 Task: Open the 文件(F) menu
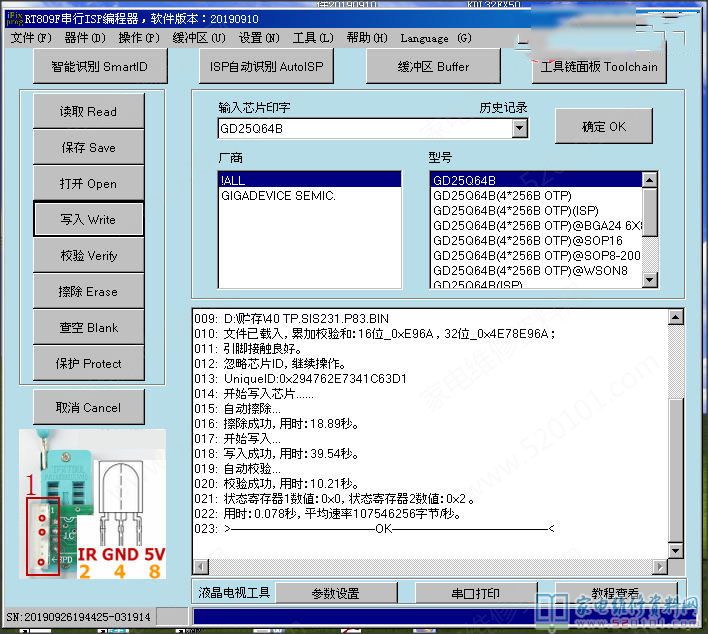pyautogui.click(x=31, y=38)
